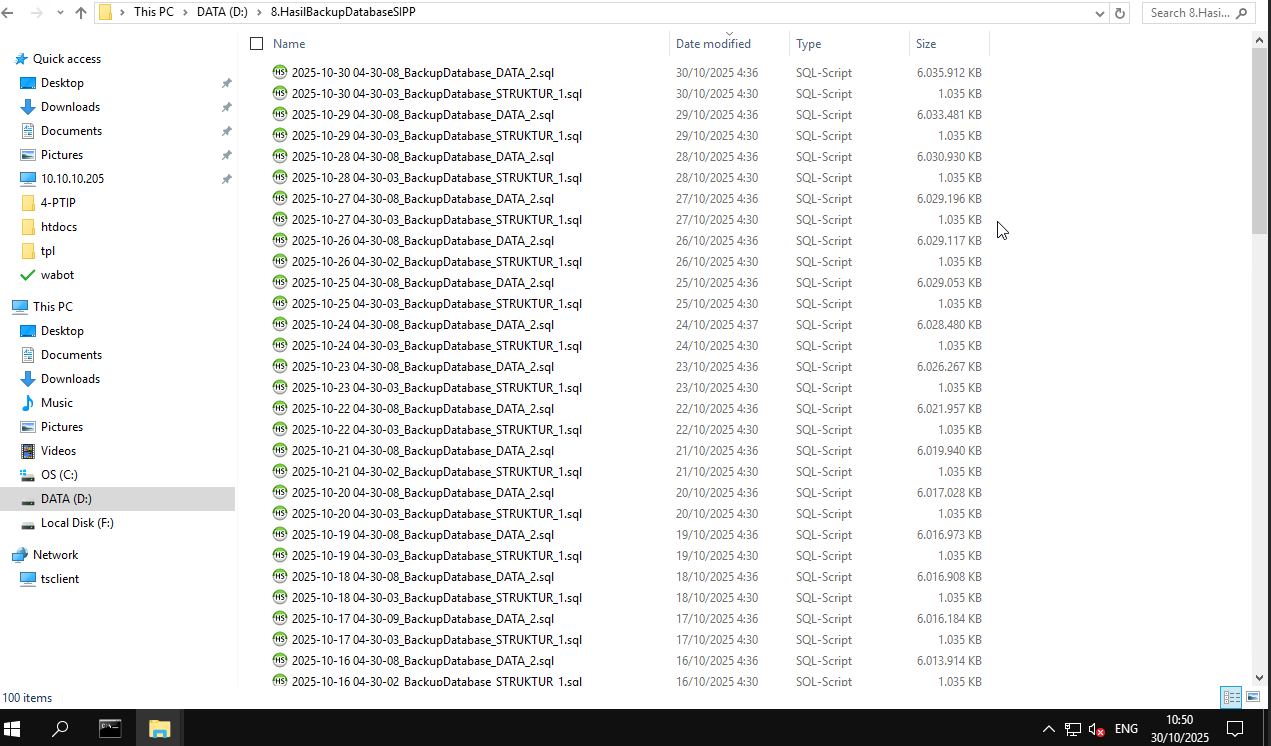
Task: Open Command Prompt from the taskbar
Action: tap(110, 728)
